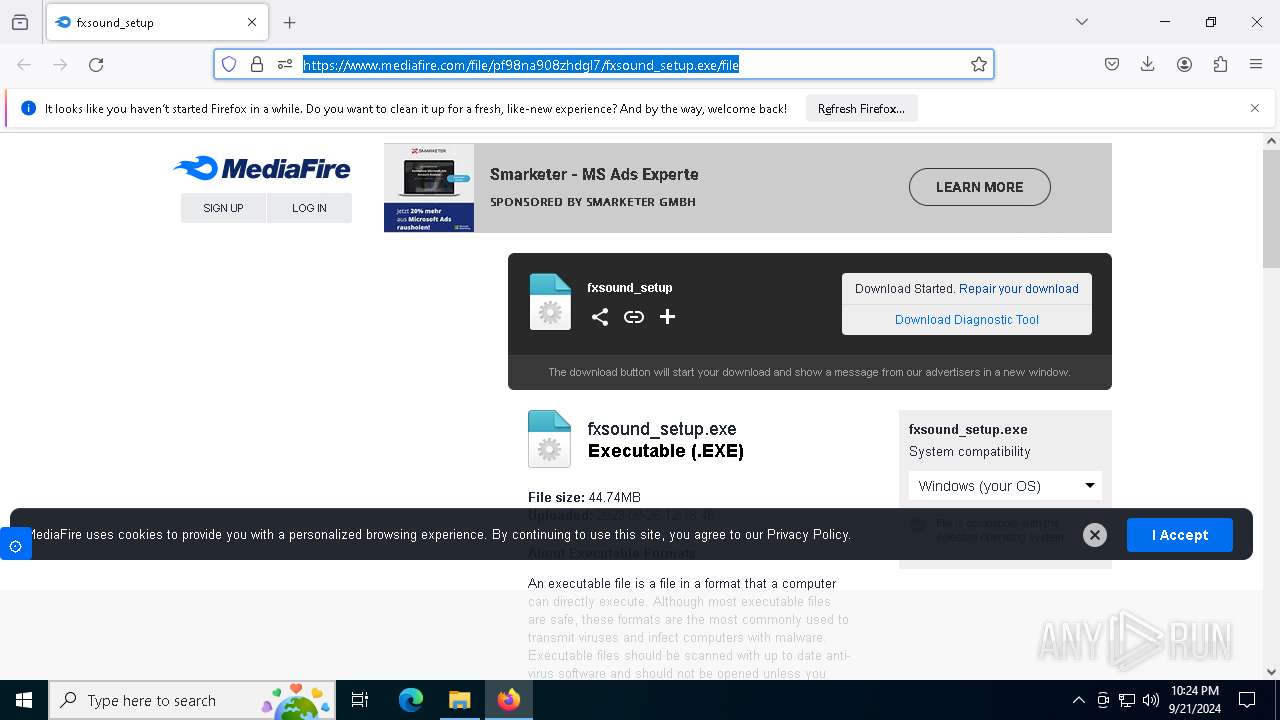1280x720 pixels.
Task: Open File Explorer from taskbar
Action: tap(459, 700)
